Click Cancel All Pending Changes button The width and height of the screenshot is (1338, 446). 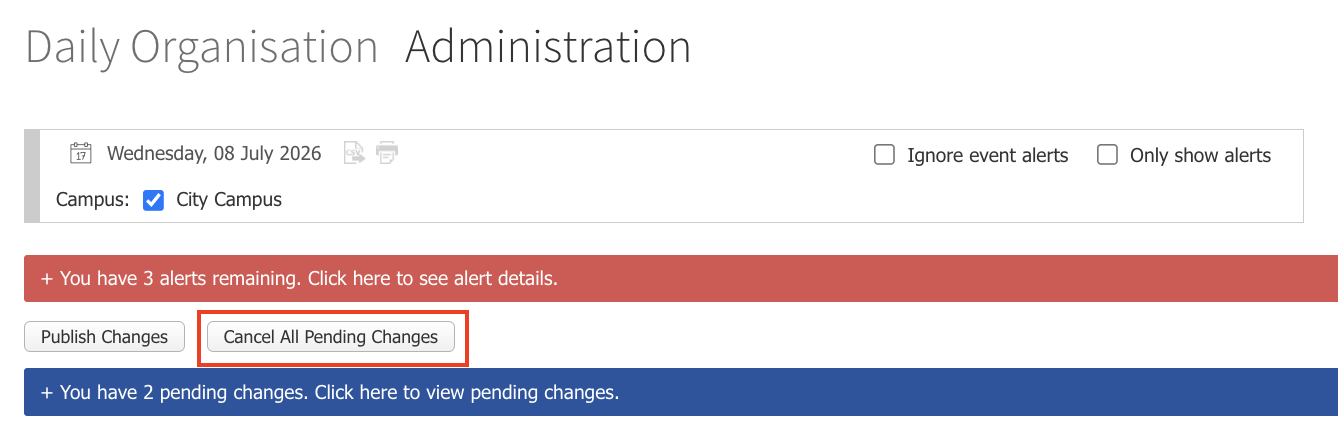tap(331, 337)
